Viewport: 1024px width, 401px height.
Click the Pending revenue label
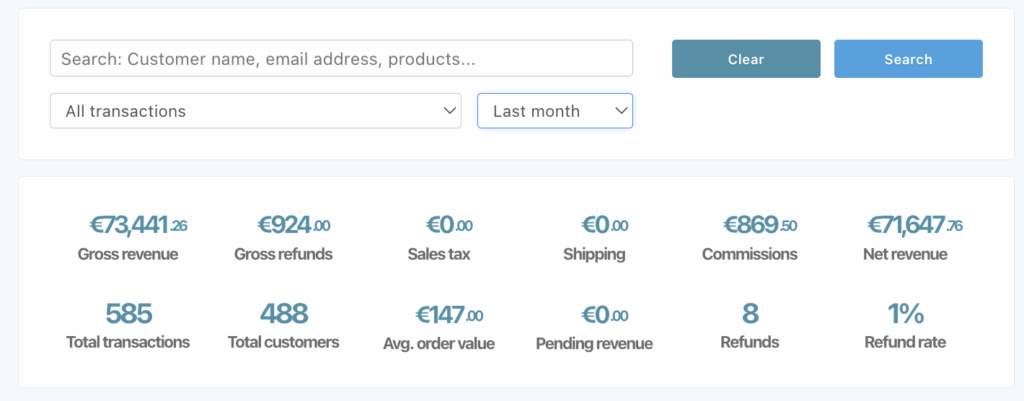[x=594, y=344]
